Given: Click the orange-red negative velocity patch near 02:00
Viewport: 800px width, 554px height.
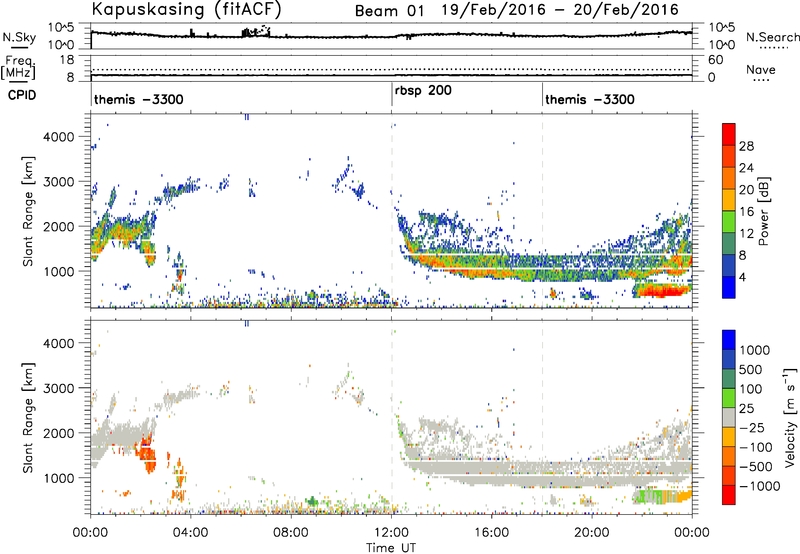Looking at the screenshot, I should (147, 452).
